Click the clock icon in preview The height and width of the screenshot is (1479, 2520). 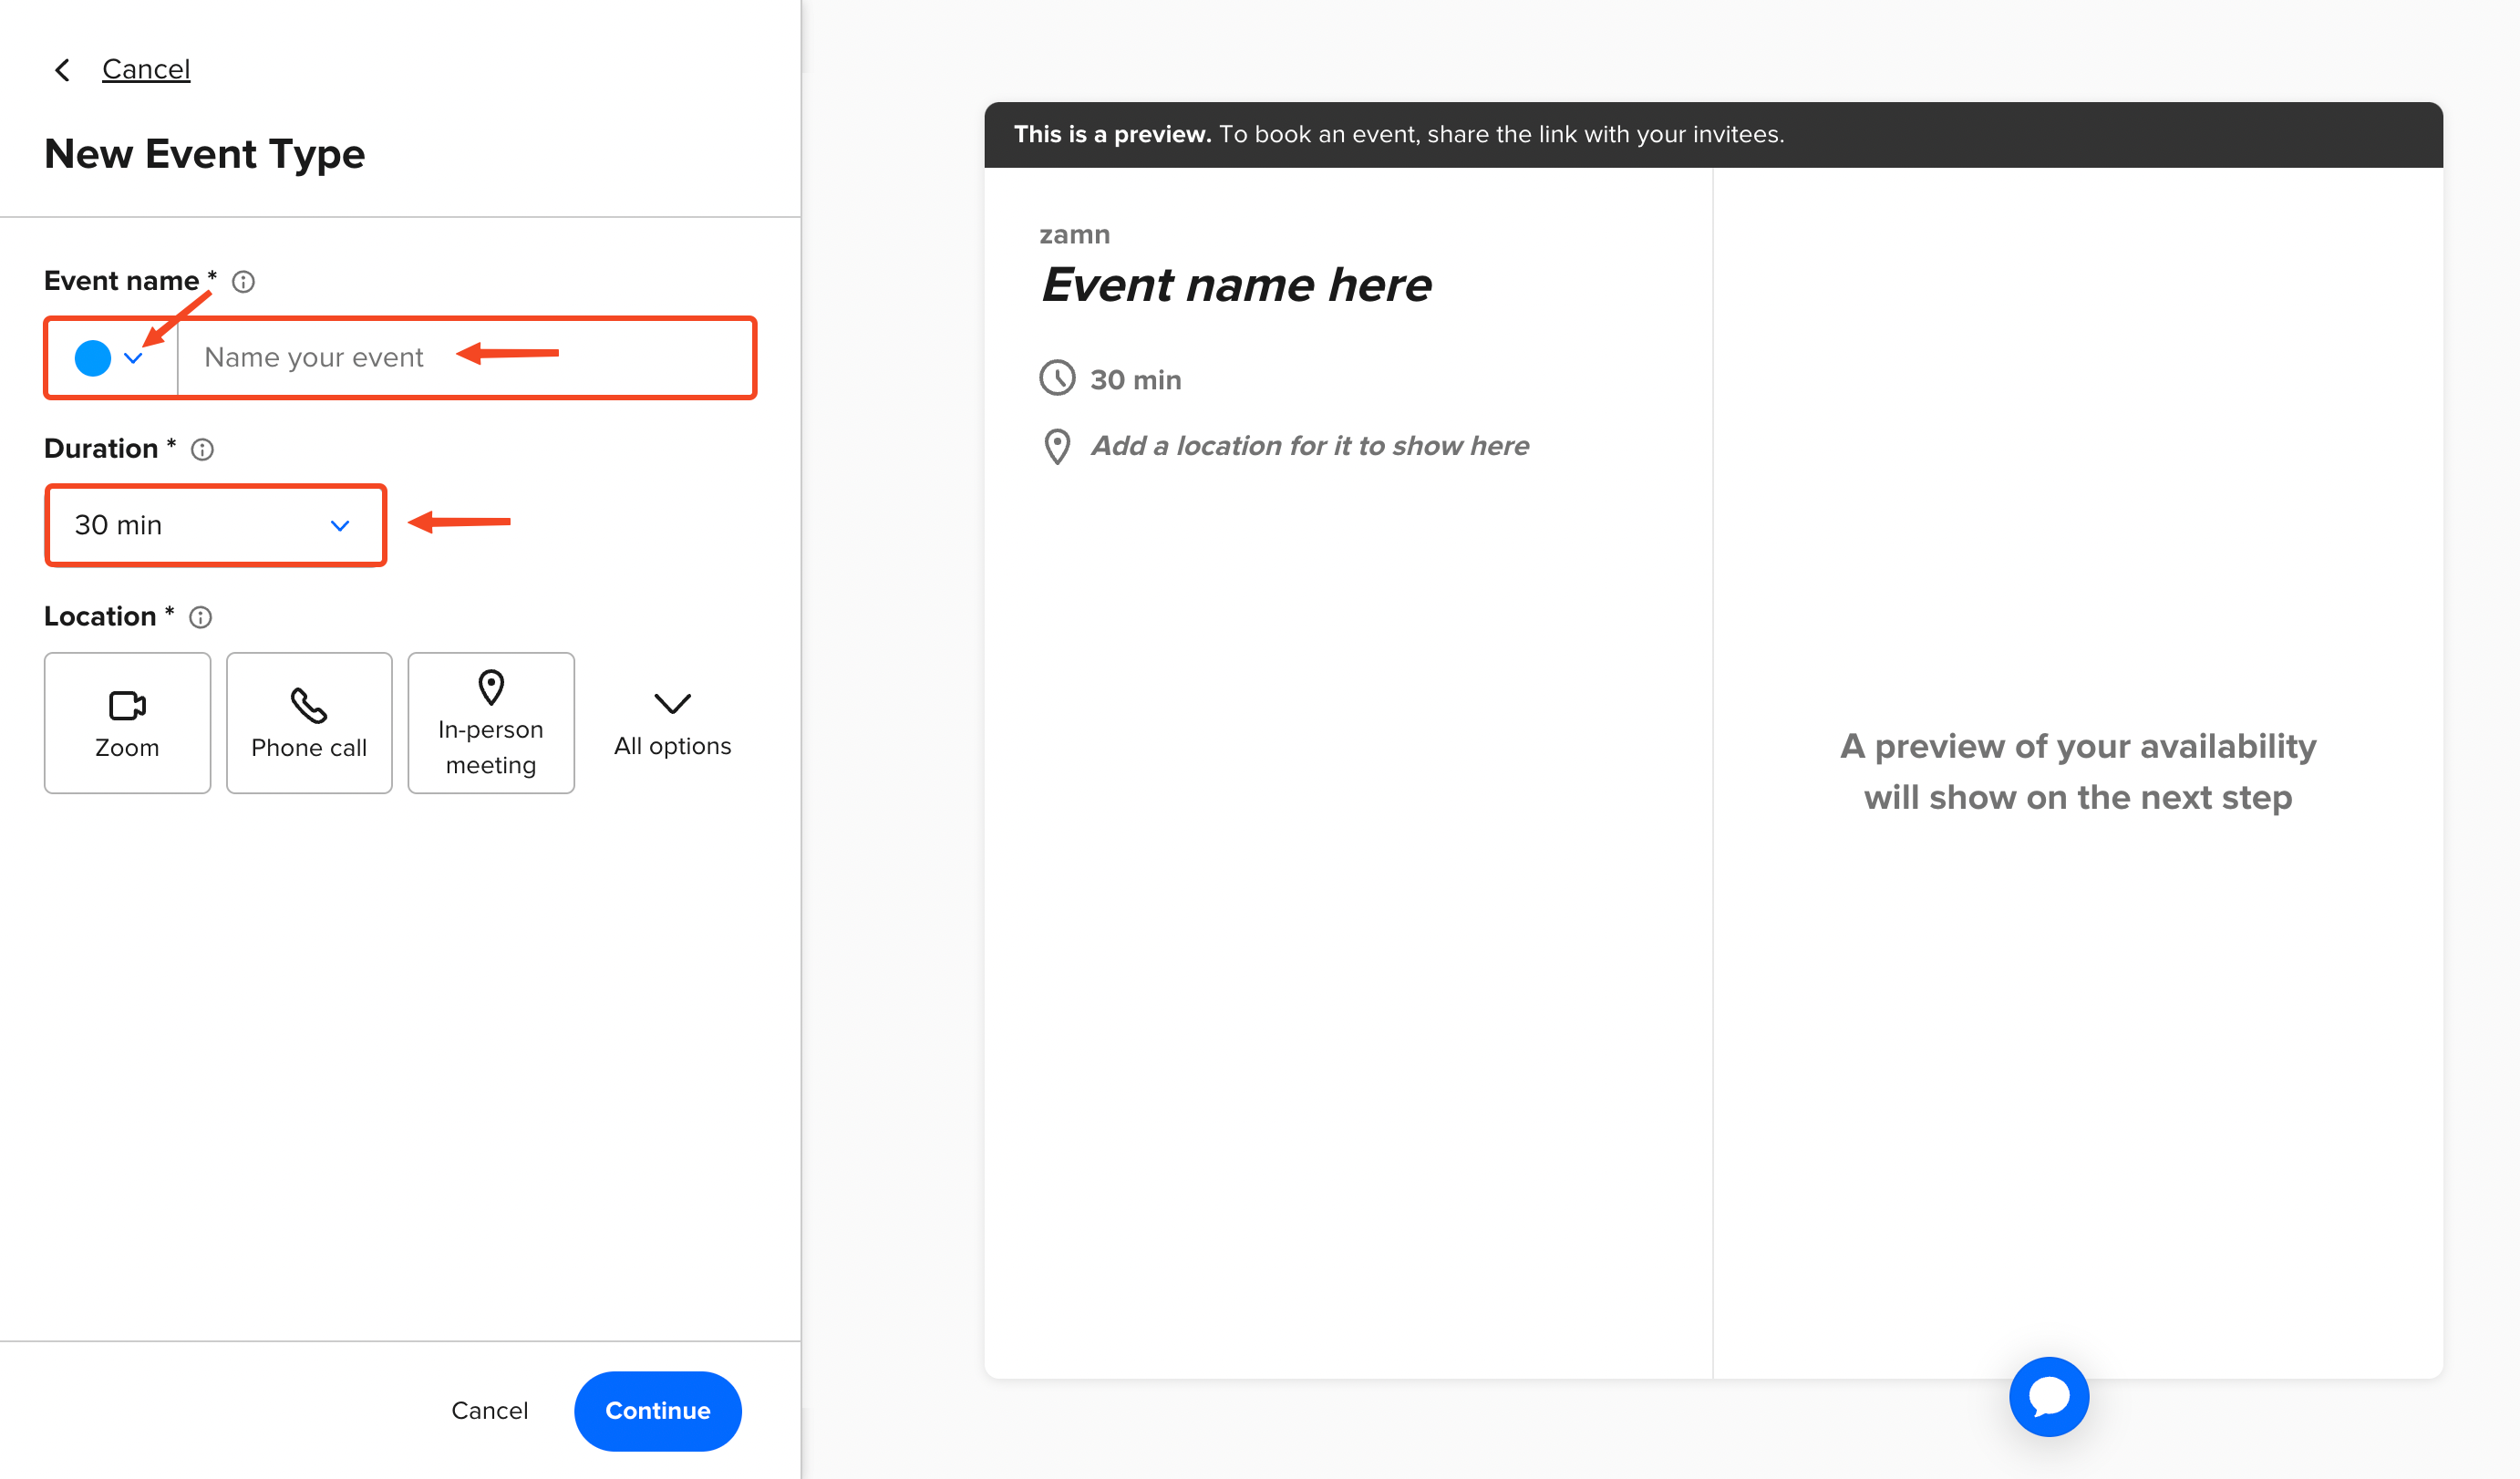tap(1057, 378)
